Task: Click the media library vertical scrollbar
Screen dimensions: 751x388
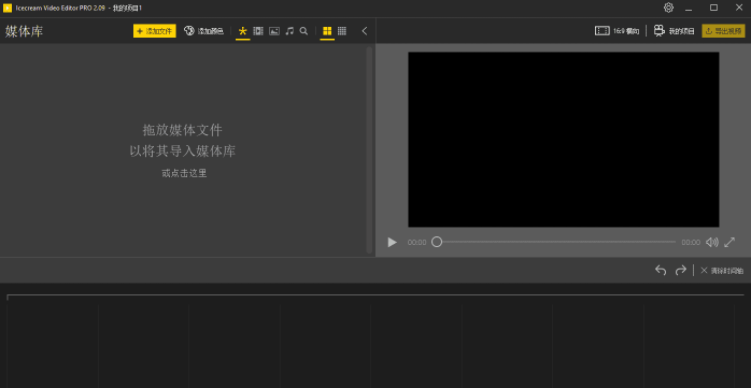Action: click(369, 150)
